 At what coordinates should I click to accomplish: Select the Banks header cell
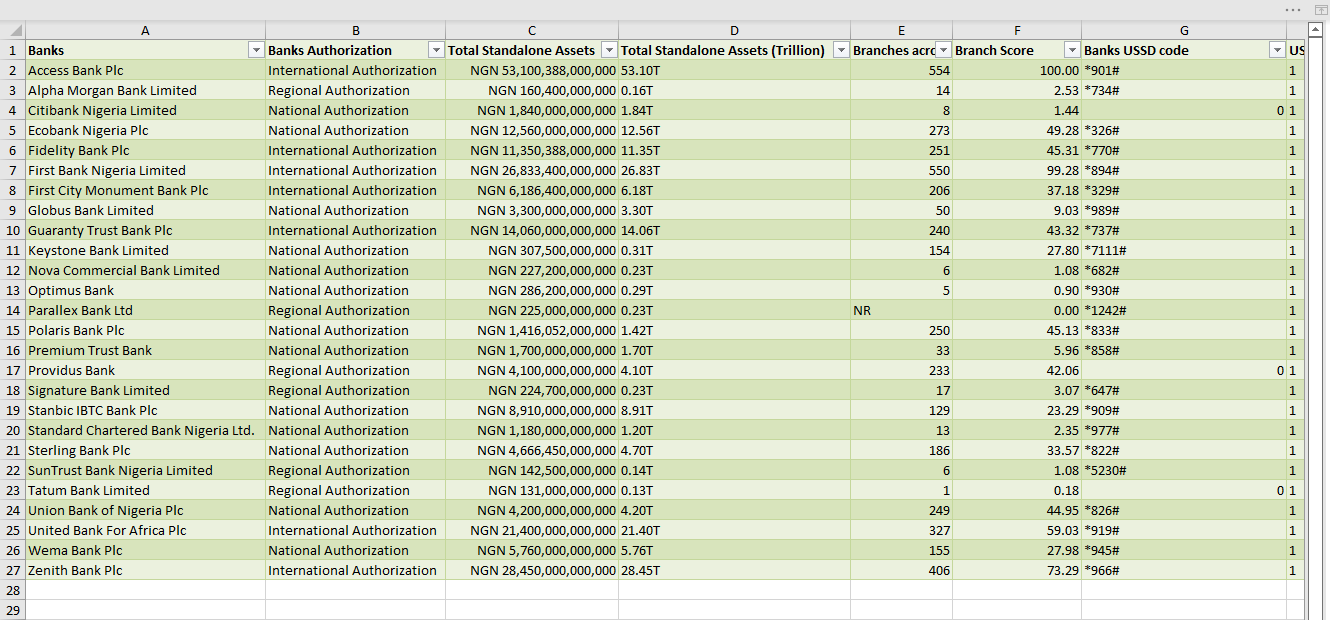click(145, 50)
